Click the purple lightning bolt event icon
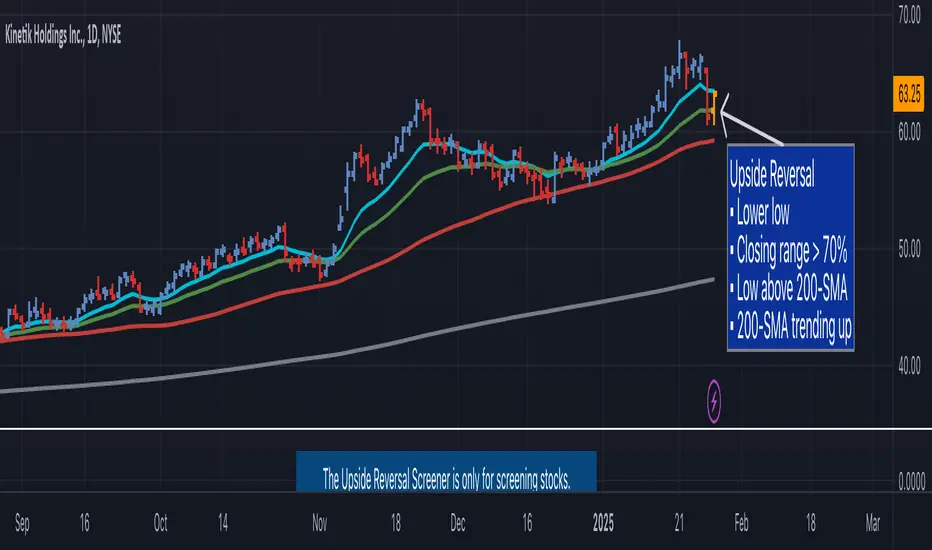Screen dimensions: 932x550 pyautogui.click(x=713, y=401)
